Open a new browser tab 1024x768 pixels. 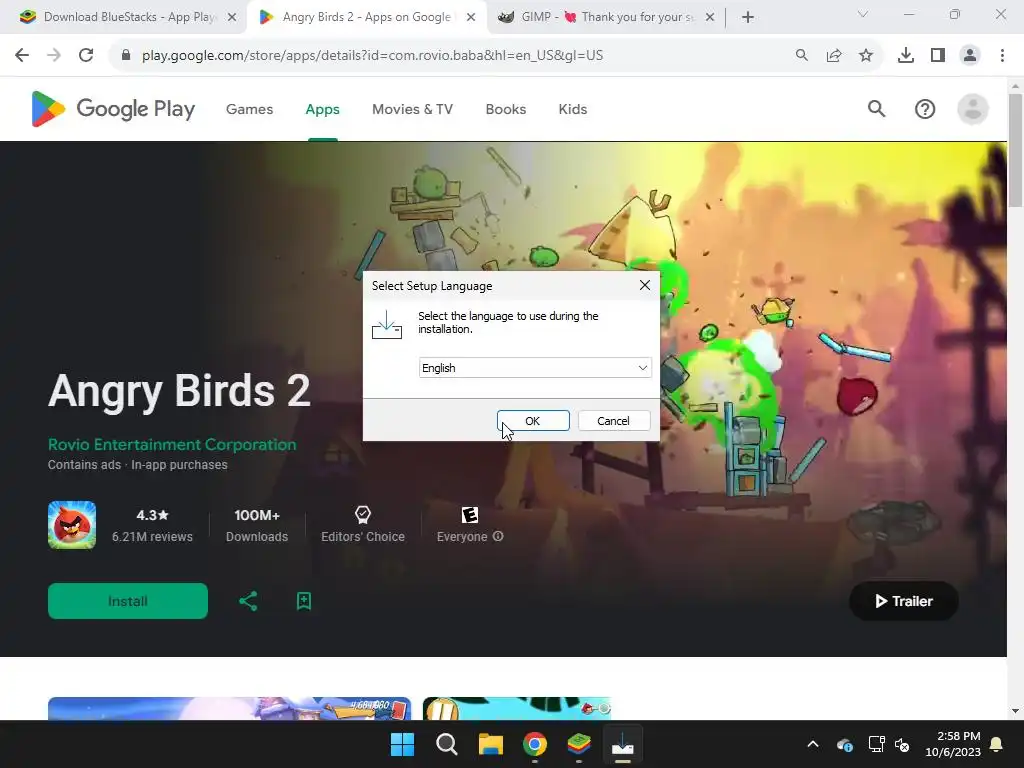coord(748,17)
